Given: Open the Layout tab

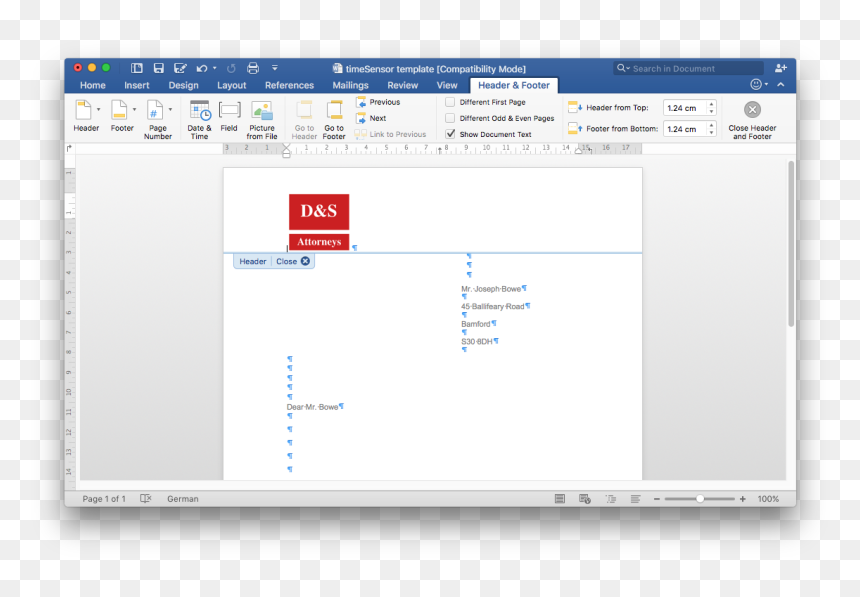Looking at the screenshot, I should [x=231, y=85].
